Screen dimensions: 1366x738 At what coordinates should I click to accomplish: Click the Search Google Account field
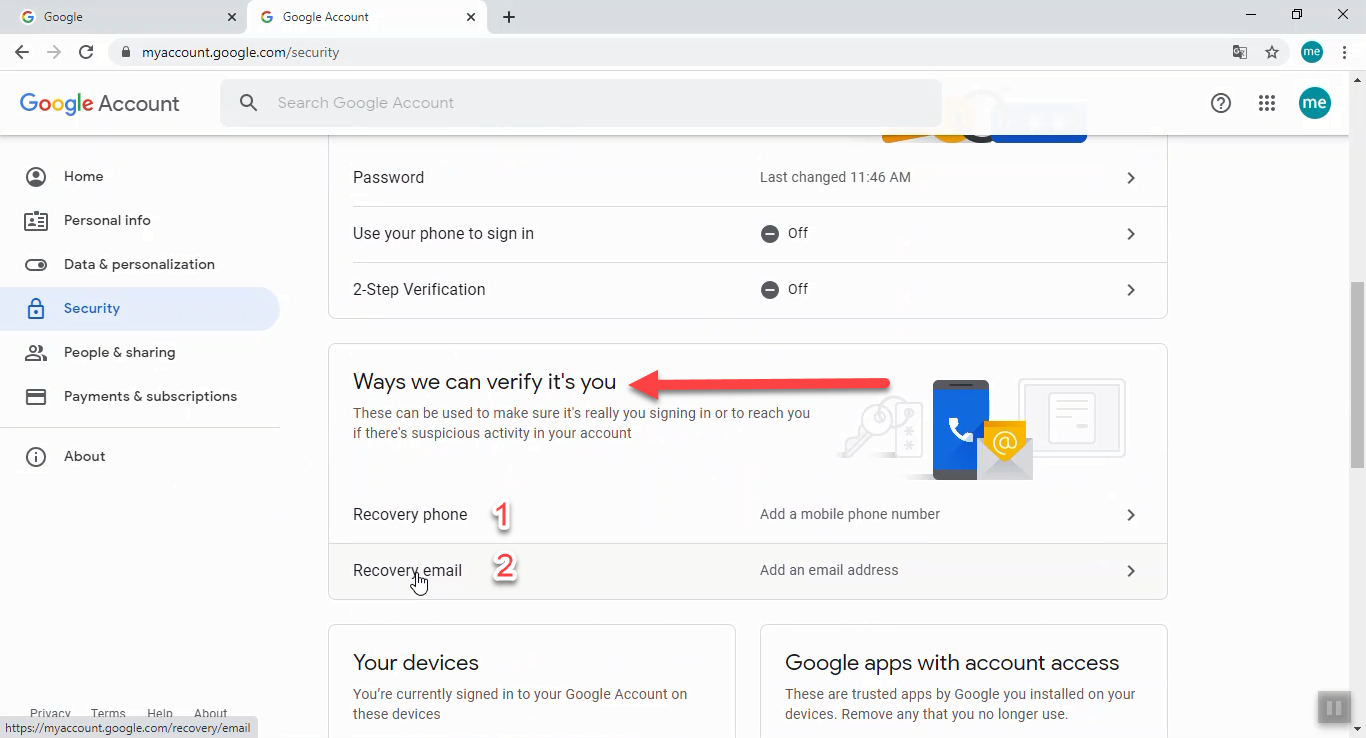[580, 102]
